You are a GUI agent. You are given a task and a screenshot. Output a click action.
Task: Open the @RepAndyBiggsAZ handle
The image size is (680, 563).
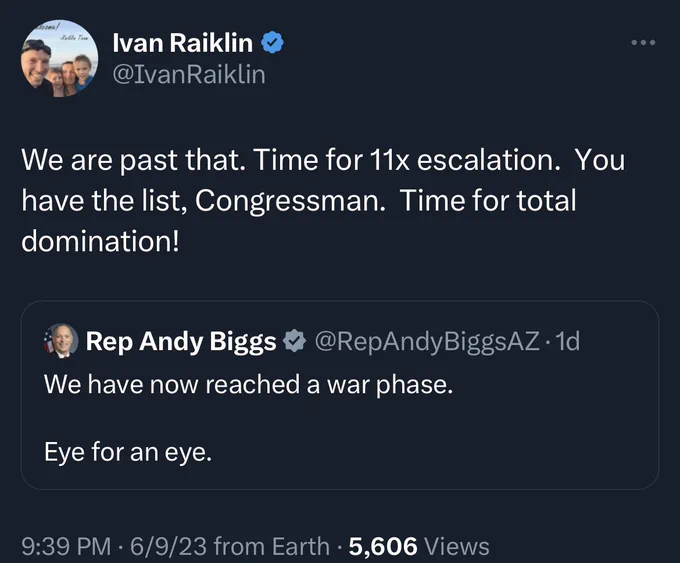coord(427,341)
